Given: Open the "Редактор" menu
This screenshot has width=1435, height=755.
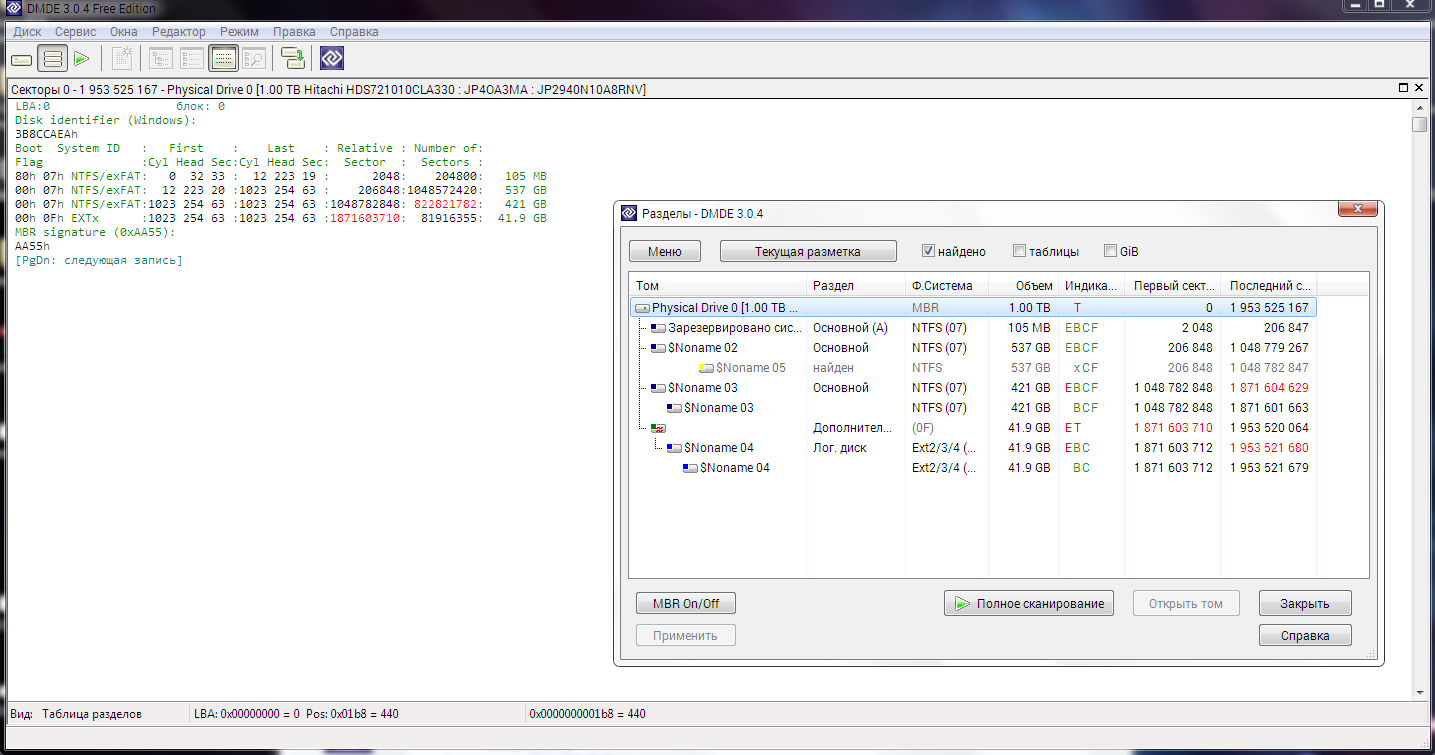Looking at the screenshot, I should coord(179,32).
